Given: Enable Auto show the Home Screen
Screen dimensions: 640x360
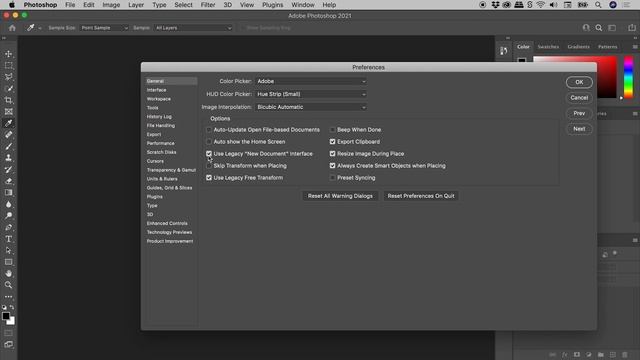Looking at the screenshot, I should coord(209,142).
